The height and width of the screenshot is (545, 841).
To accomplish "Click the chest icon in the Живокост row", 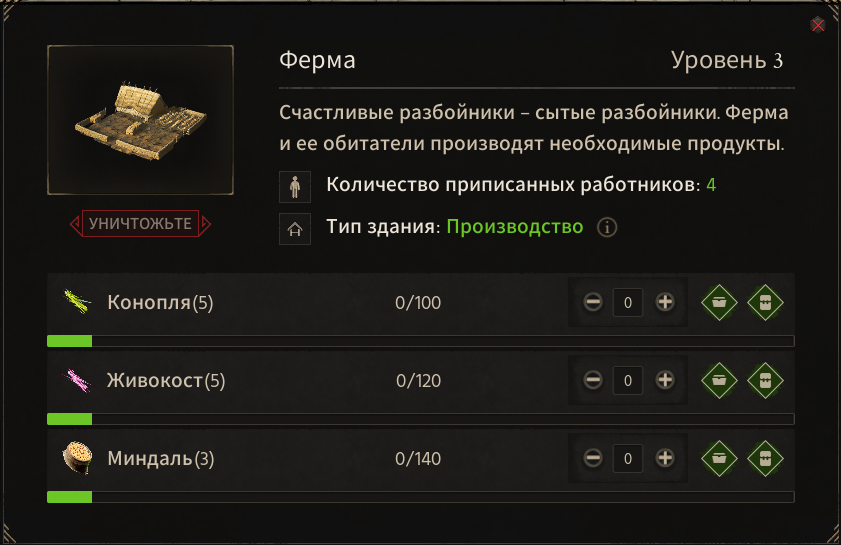I will [x=765, y=380].
